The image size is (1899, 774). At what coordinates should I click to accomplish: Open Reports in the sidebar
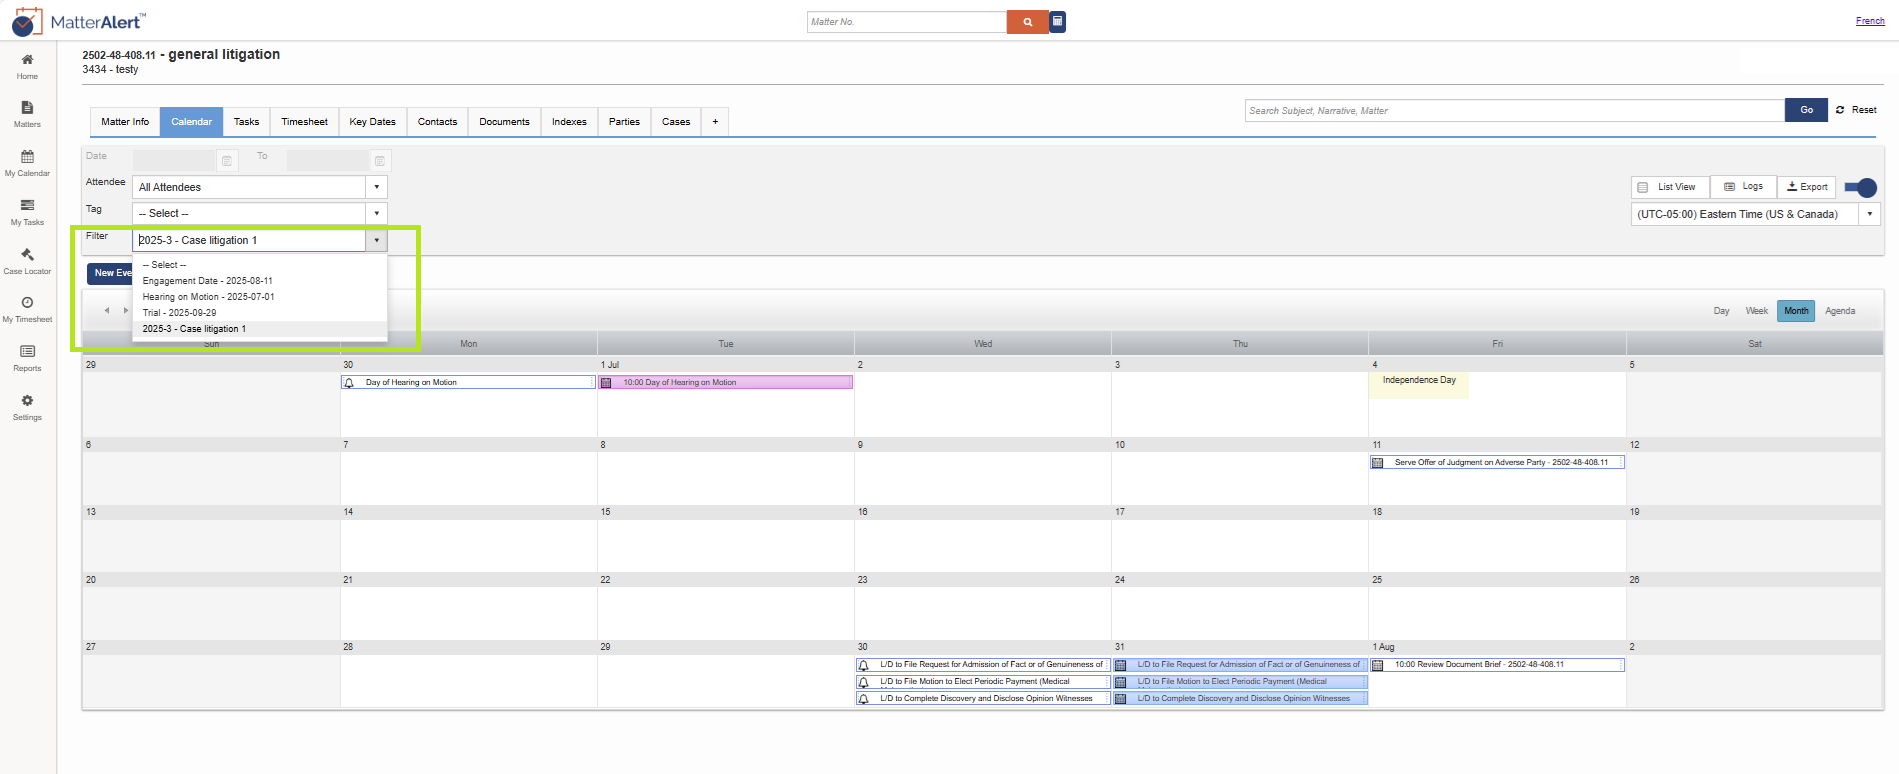[x=27, y=358]
